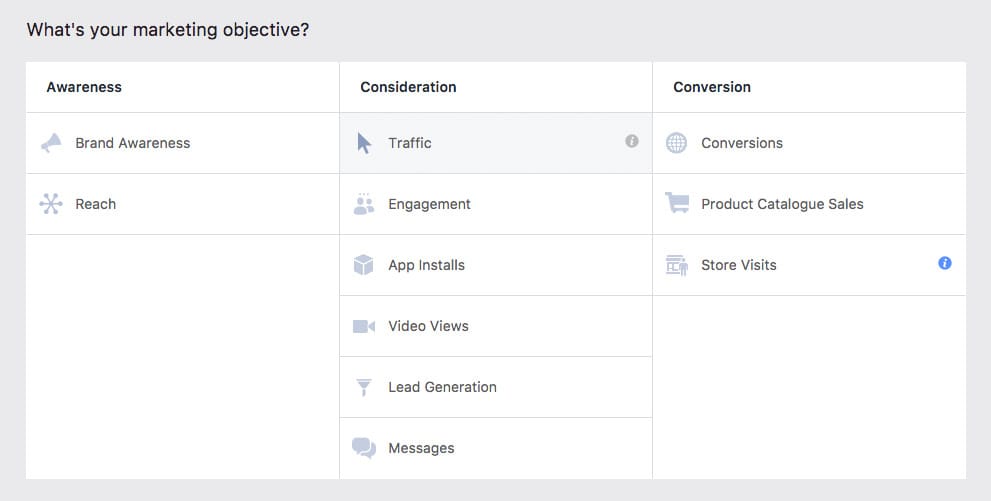Click the Video Views camera icon
Viewport: 991px width, 501px height.
click(x=364, y=326)
